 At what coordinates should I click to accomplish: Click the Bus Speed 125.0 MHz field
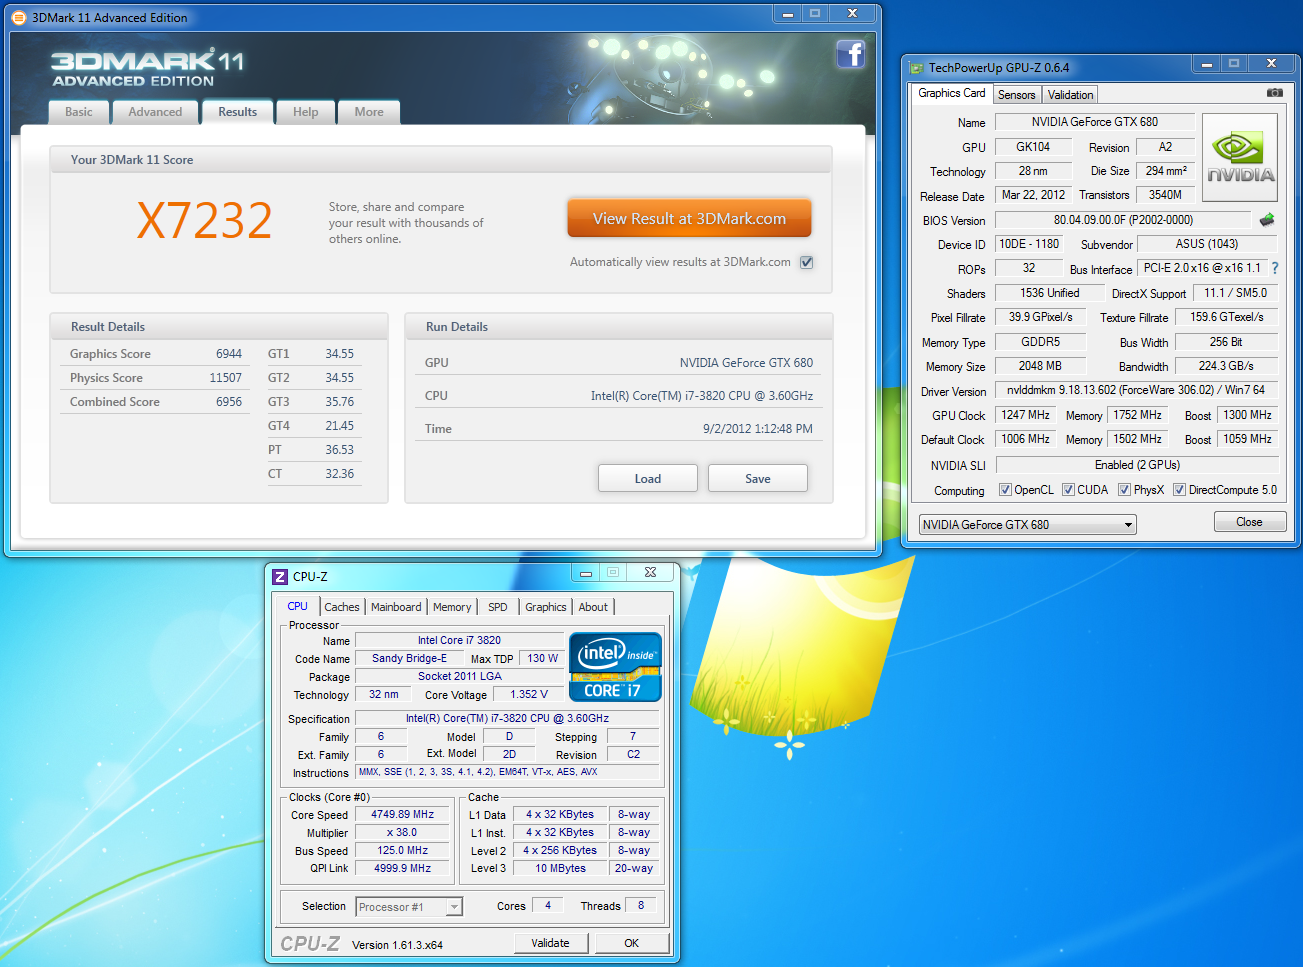click(403, 851)
